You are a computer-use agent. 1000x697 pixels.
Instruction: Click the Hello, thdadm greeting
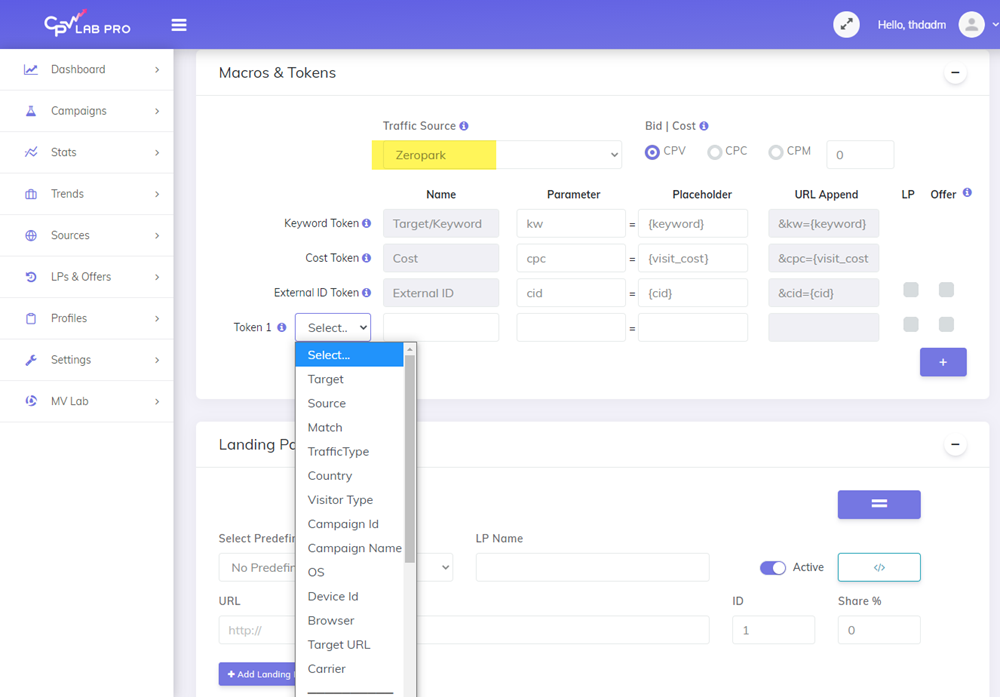coord(911,25)
